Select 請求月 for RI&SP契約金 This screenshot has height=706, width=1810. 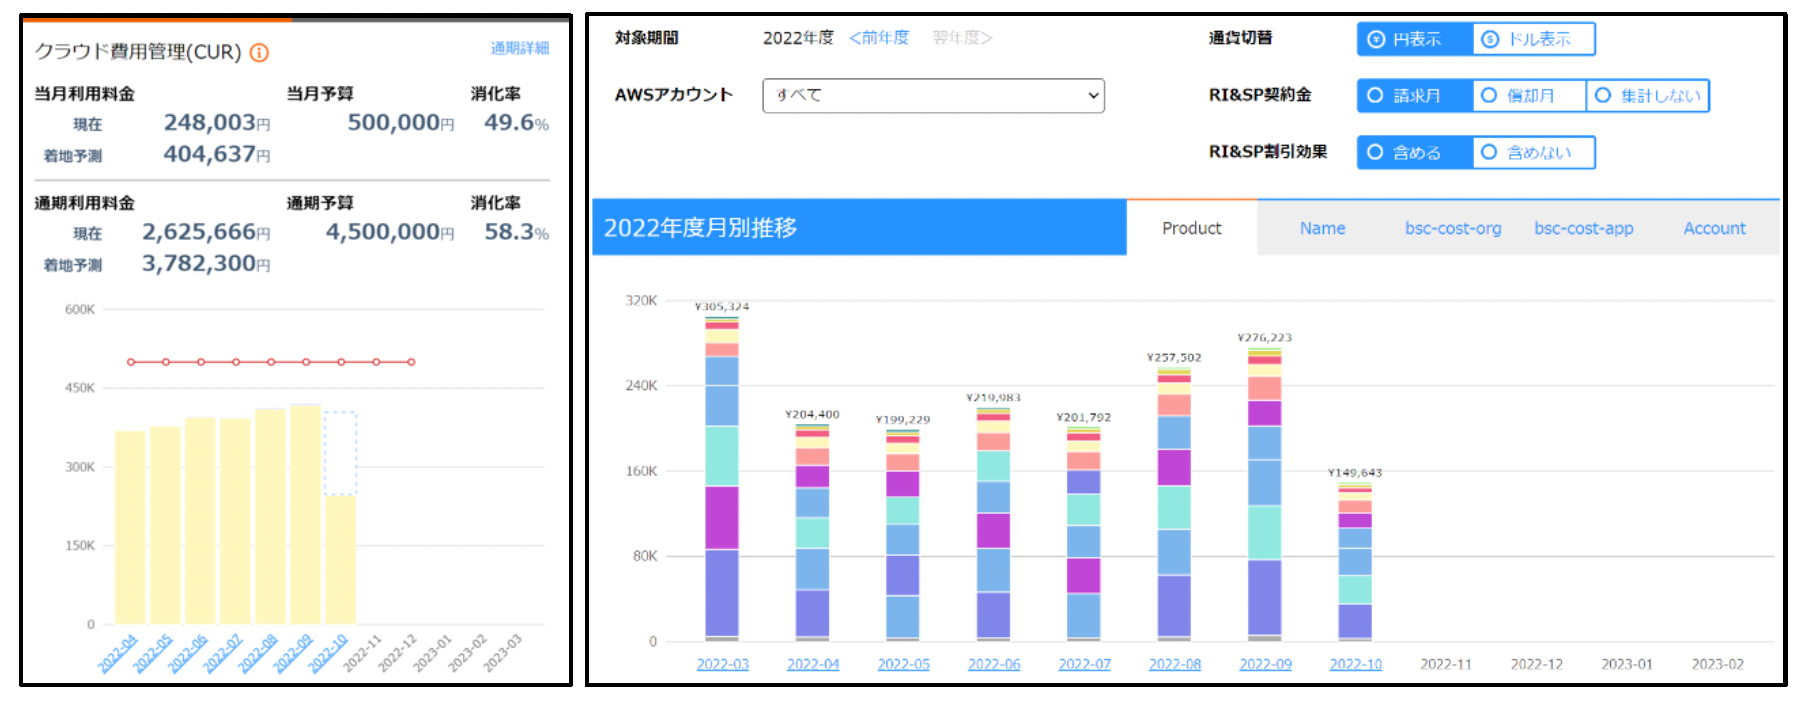pos(1415,96)
